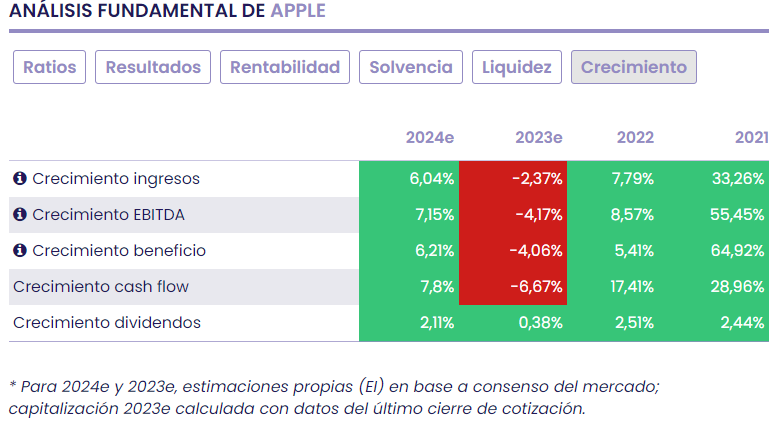Select the Rentabilidad tab
The width and height of the screenshot is (777, 427).
click(x=285, y=68)
